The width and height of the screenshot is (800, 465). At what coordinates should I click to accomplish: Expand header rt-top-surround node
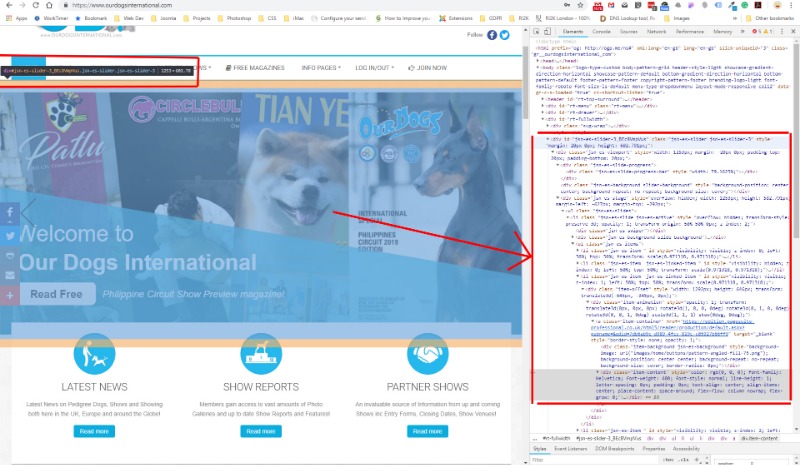click(542, 99)
